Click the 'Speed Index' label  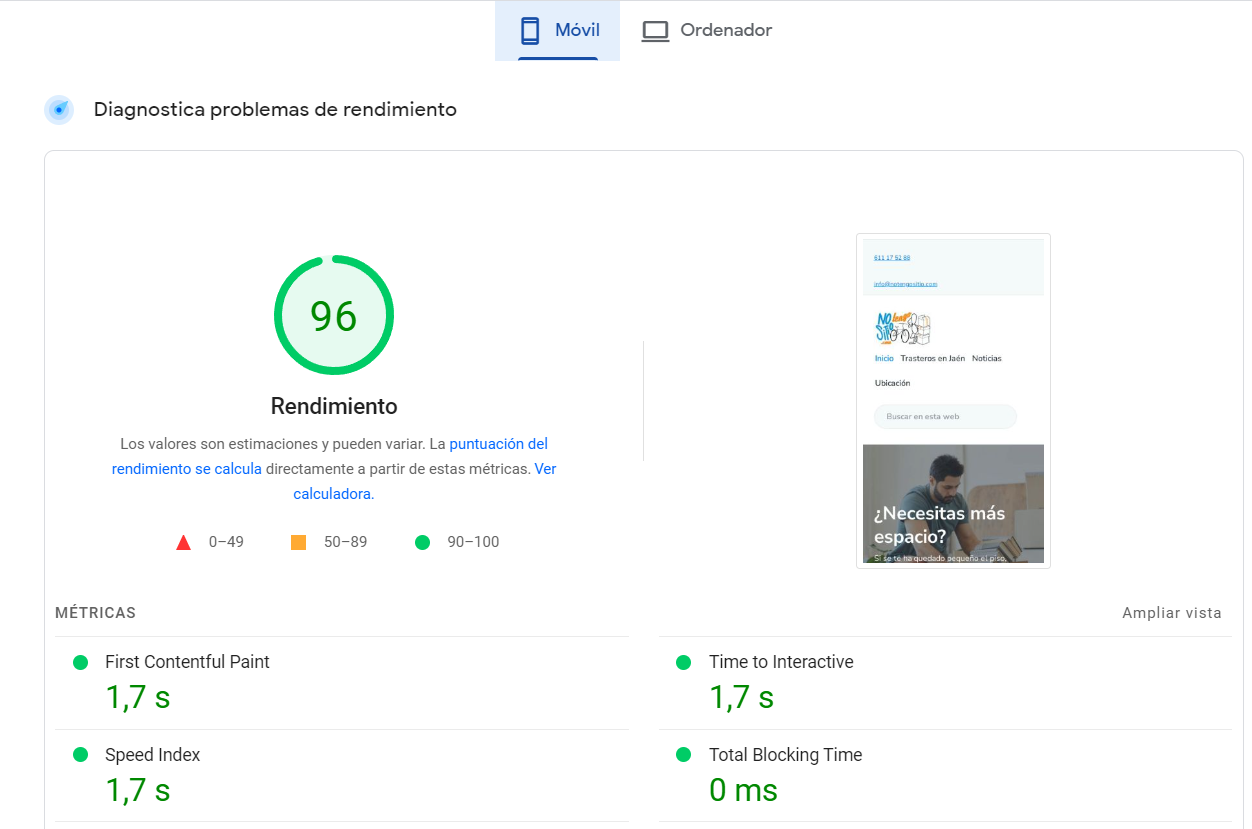pyautogui.click(x=153, y=755)
